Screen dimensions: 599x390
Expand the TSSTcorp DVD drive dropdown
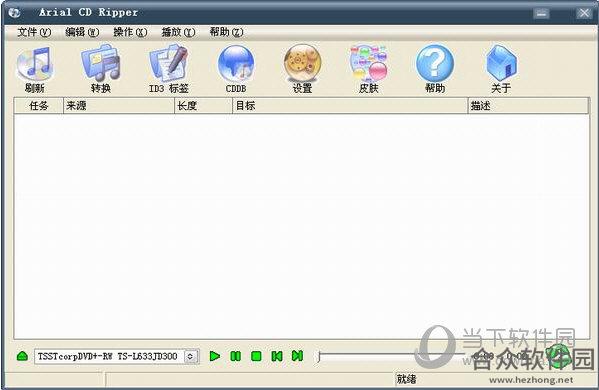coord(191,356)
